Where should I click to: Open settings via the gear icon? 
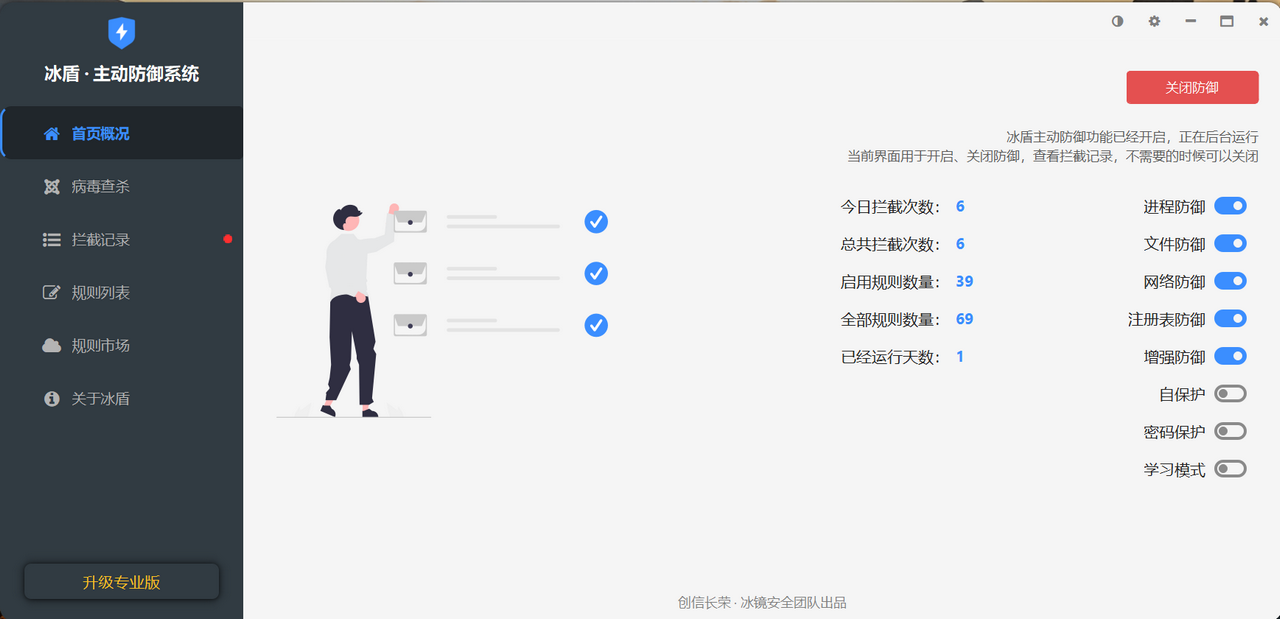pyautogui.click(x=1154, y=21)
